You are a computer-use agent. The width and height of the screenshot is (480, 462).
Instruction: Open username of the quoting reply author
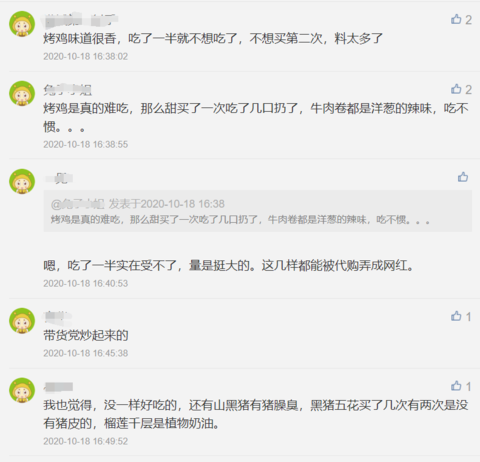58,178
